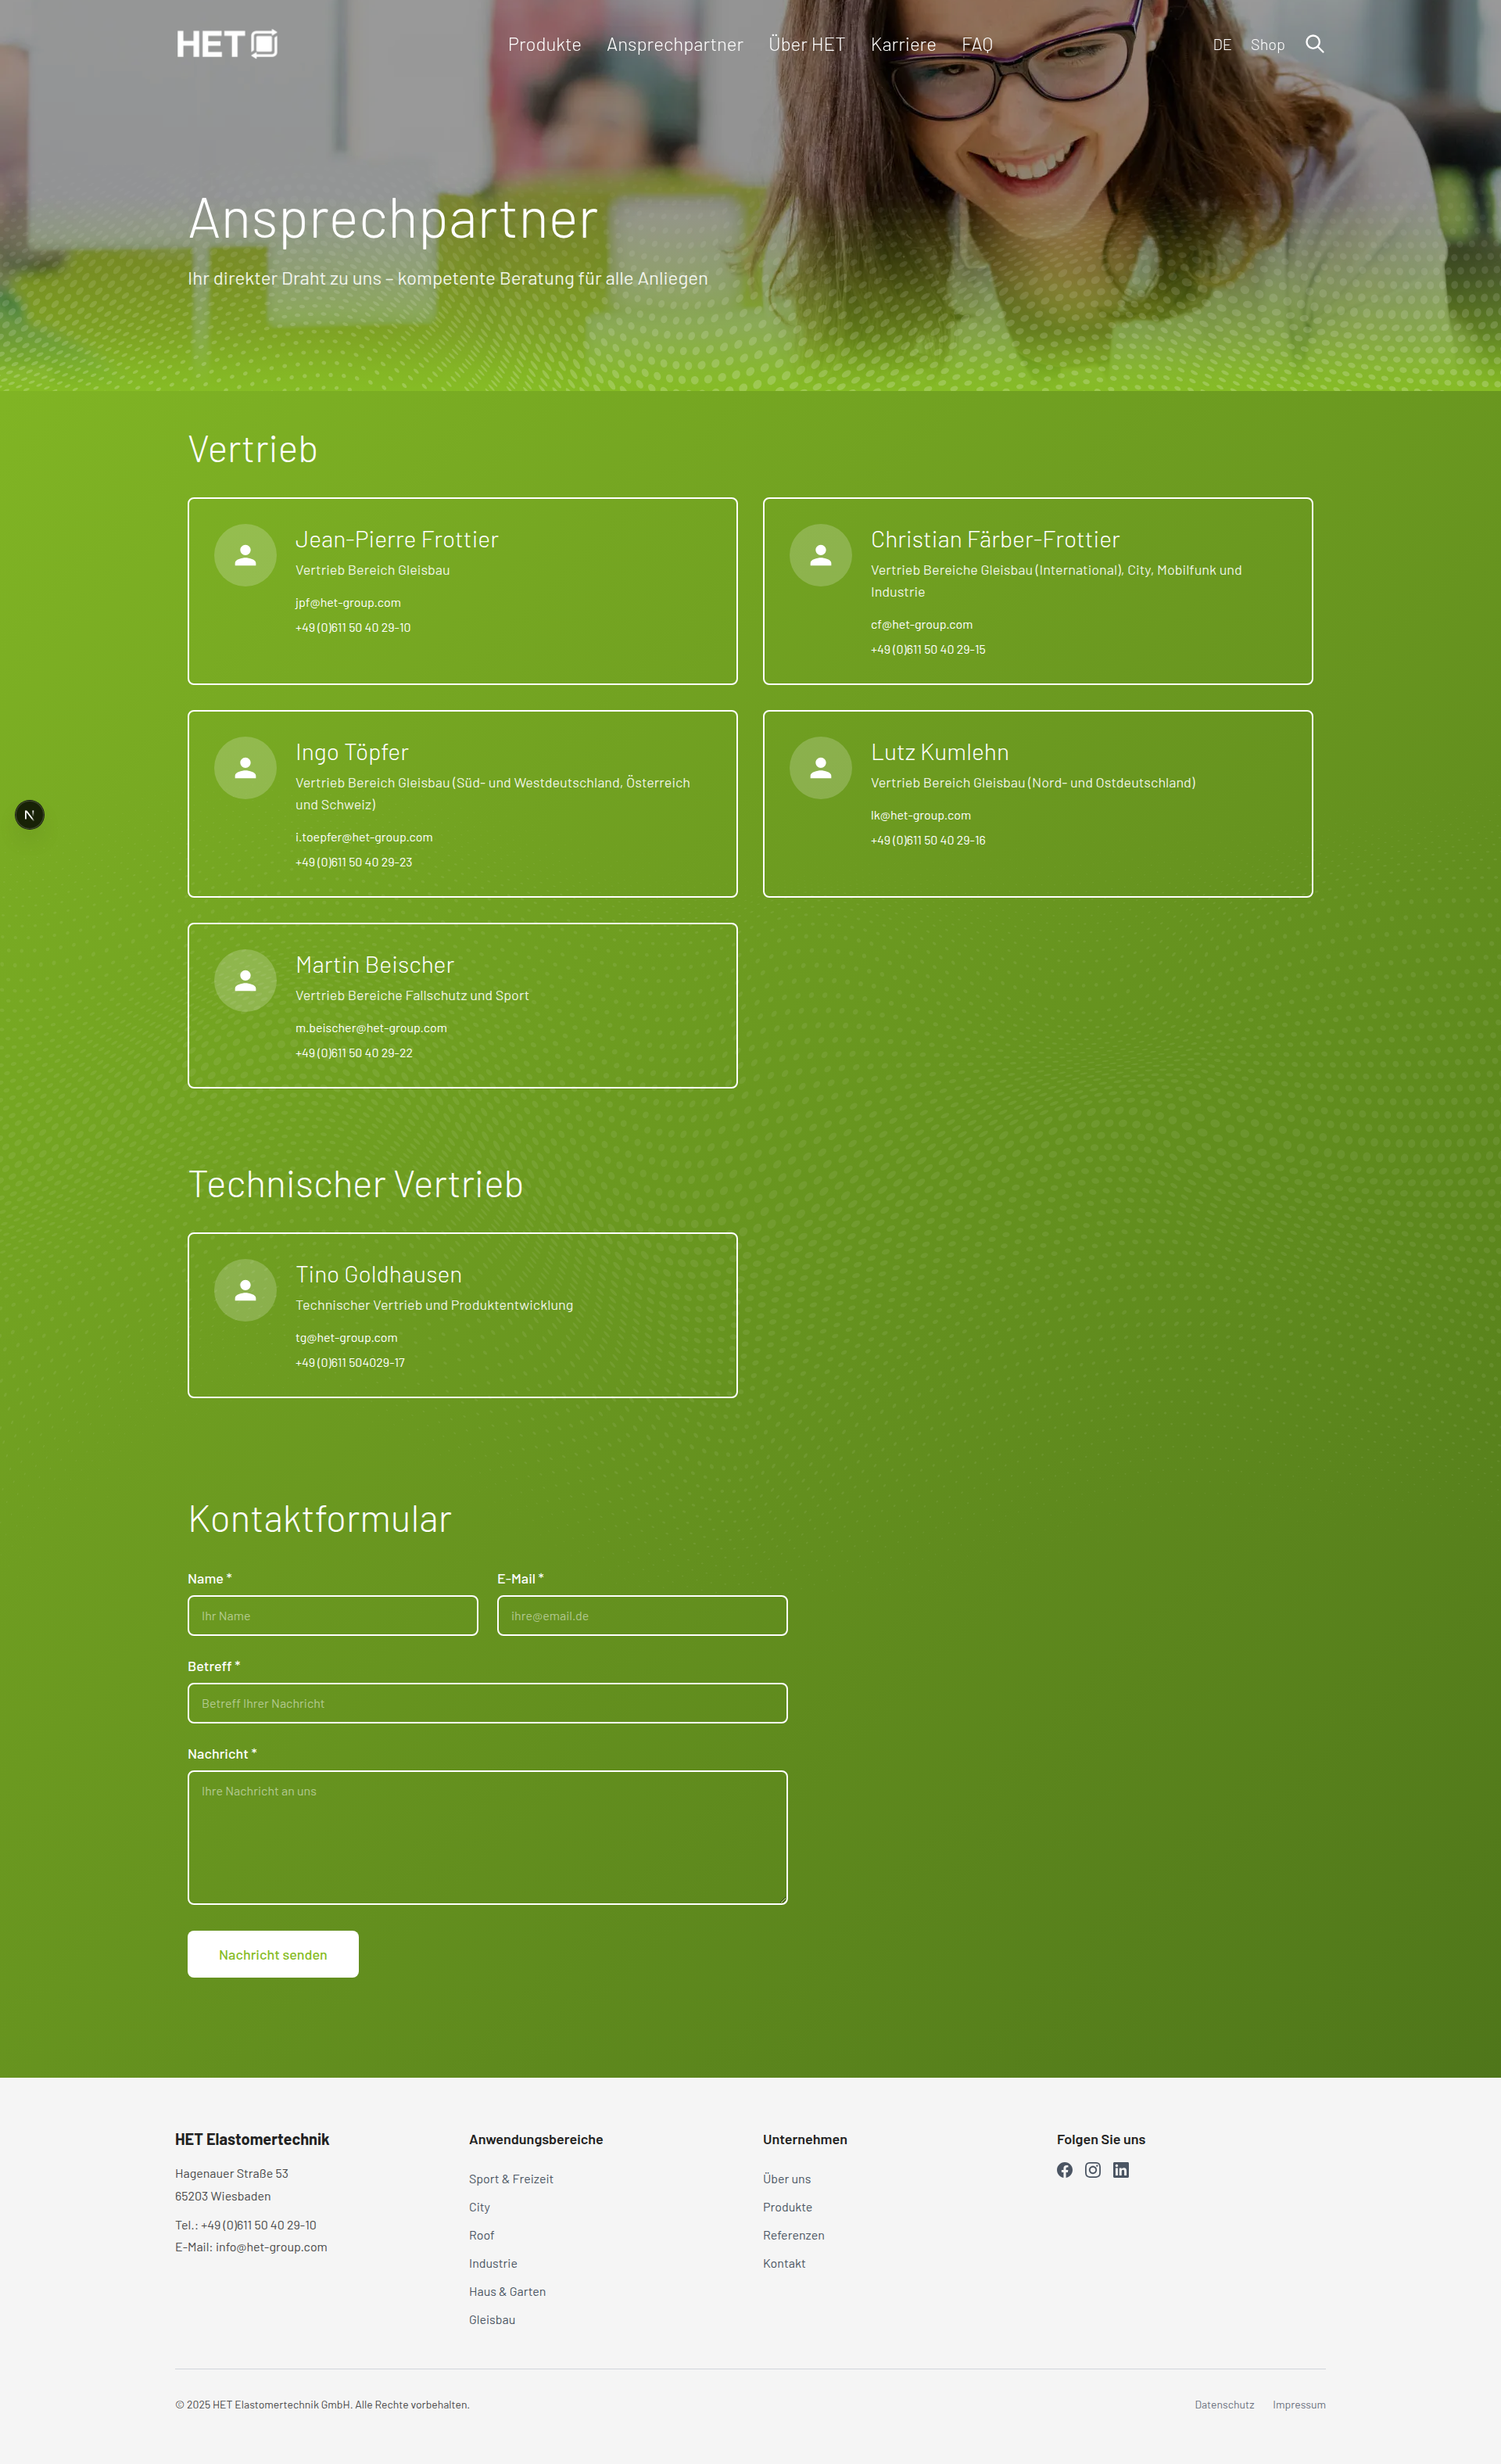Open the Impressum footer link

pyautogui.click(x=1298, y=2405)
